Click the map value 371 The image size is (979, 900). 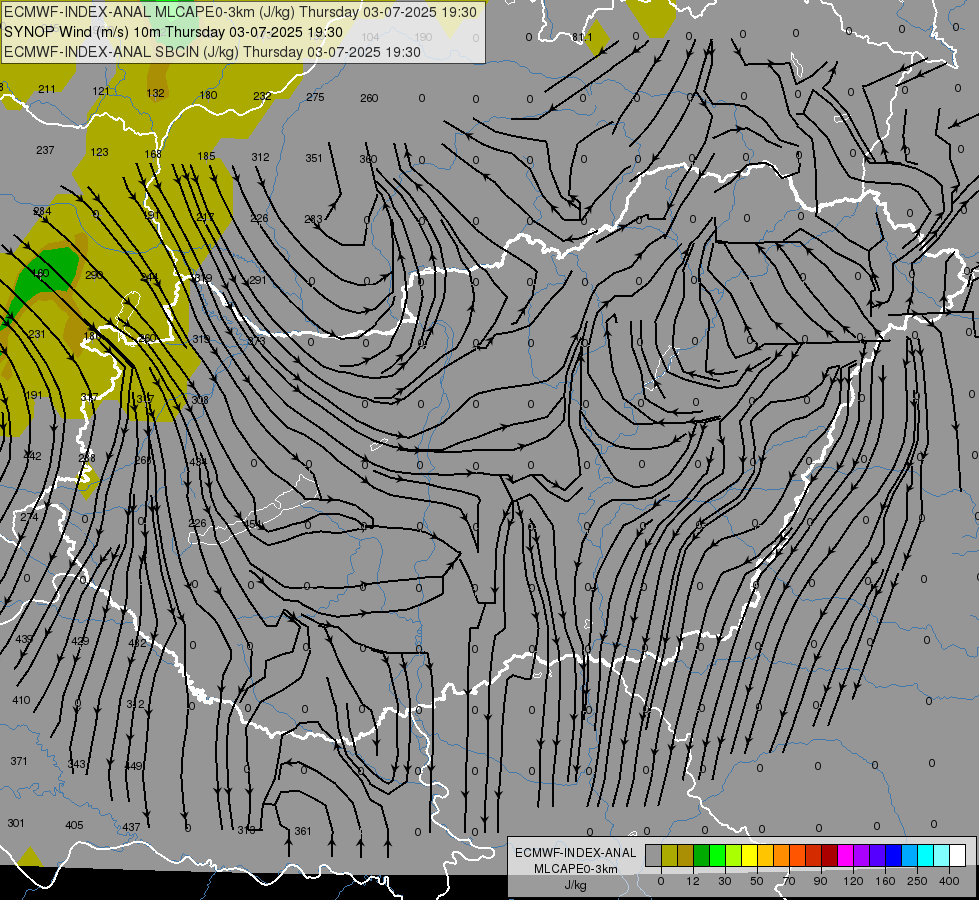tap(19, 761)
